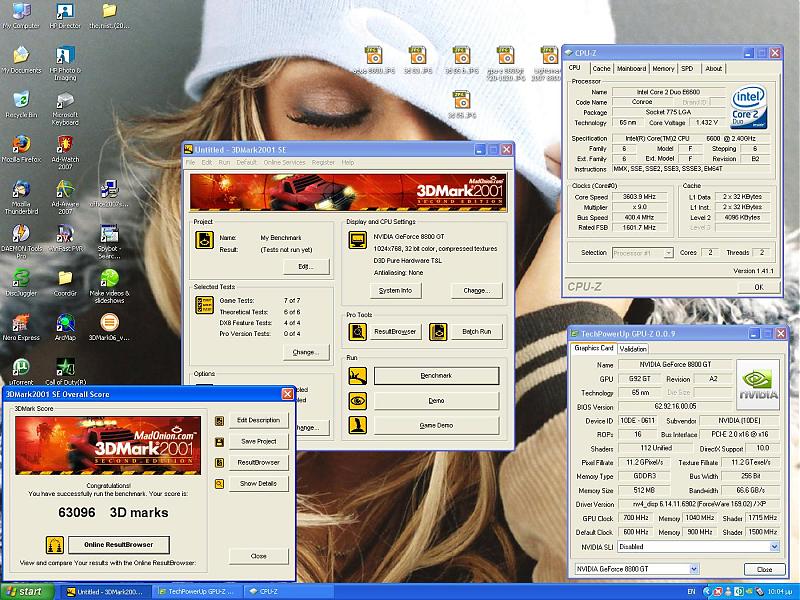
Task: Click the CPU-Z Core Speed value field
Action: pyautogui.click(x=639, y=197)
